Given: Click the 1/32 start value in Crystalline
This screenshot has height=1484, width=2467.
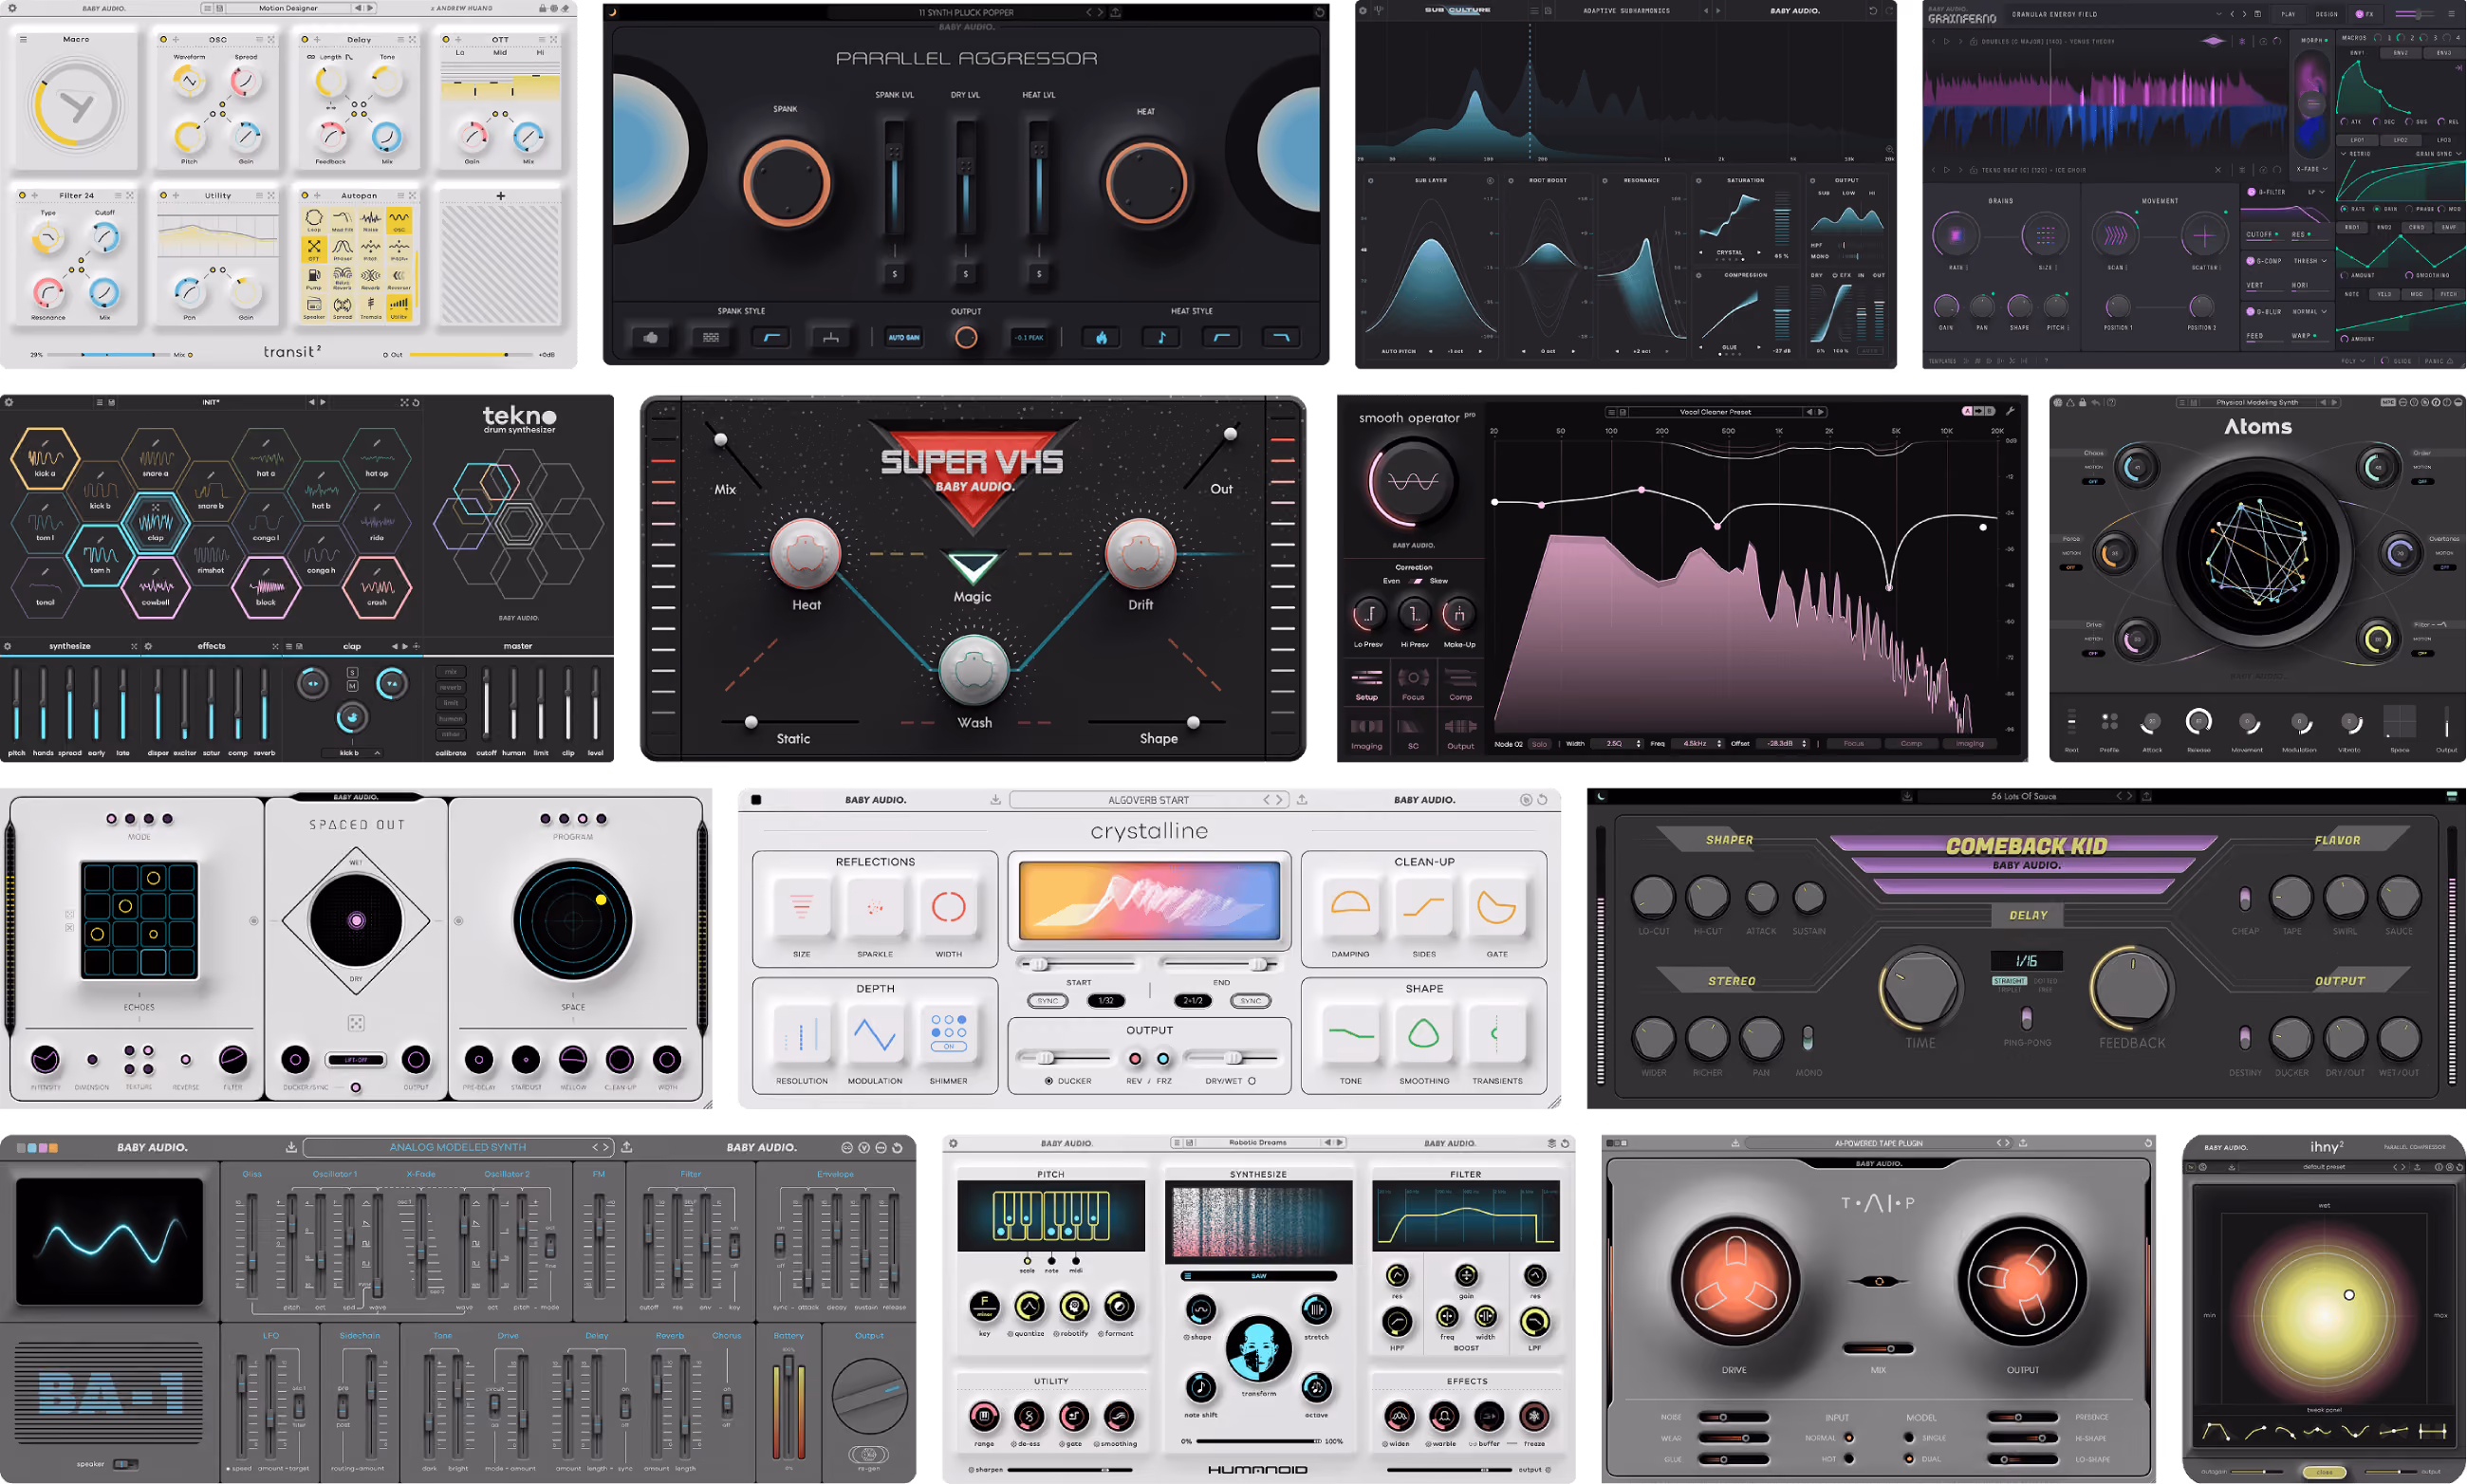Looking at the screenshot, I should (x=1106, y=1001).
